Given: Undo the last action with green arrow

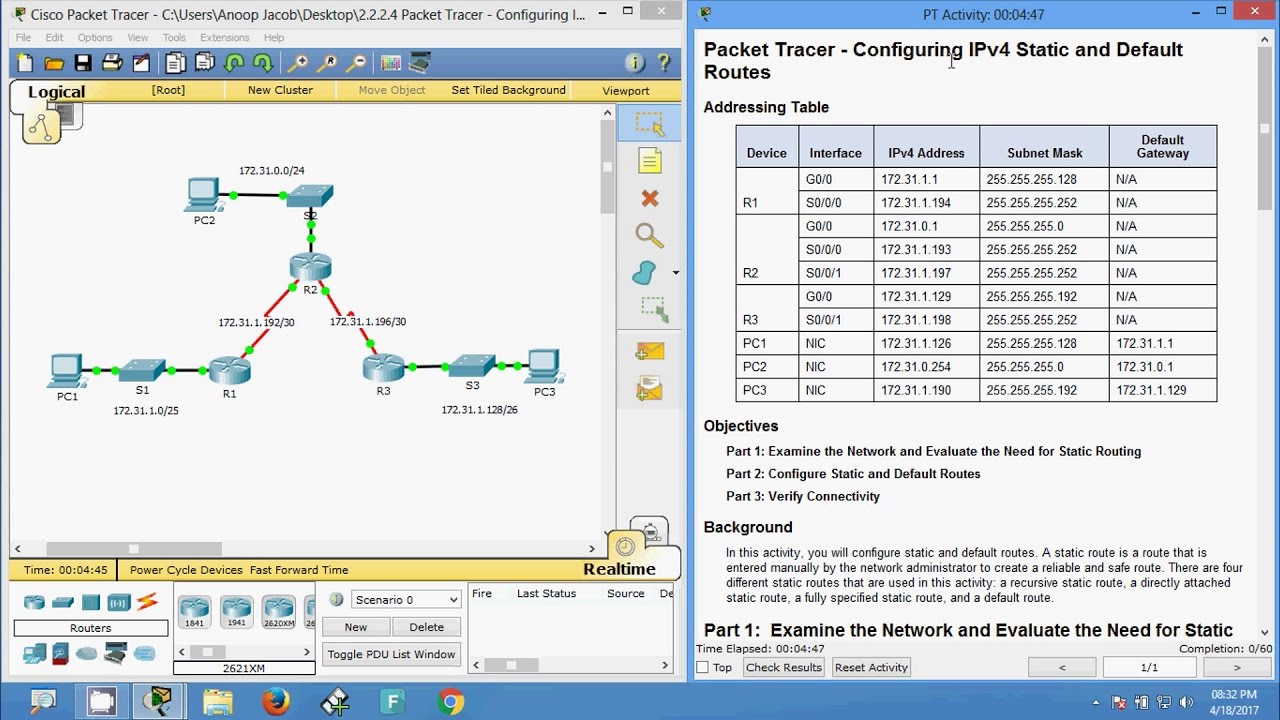Looking at the screenshot, I should pyautogui.click(x=234, y=63).
